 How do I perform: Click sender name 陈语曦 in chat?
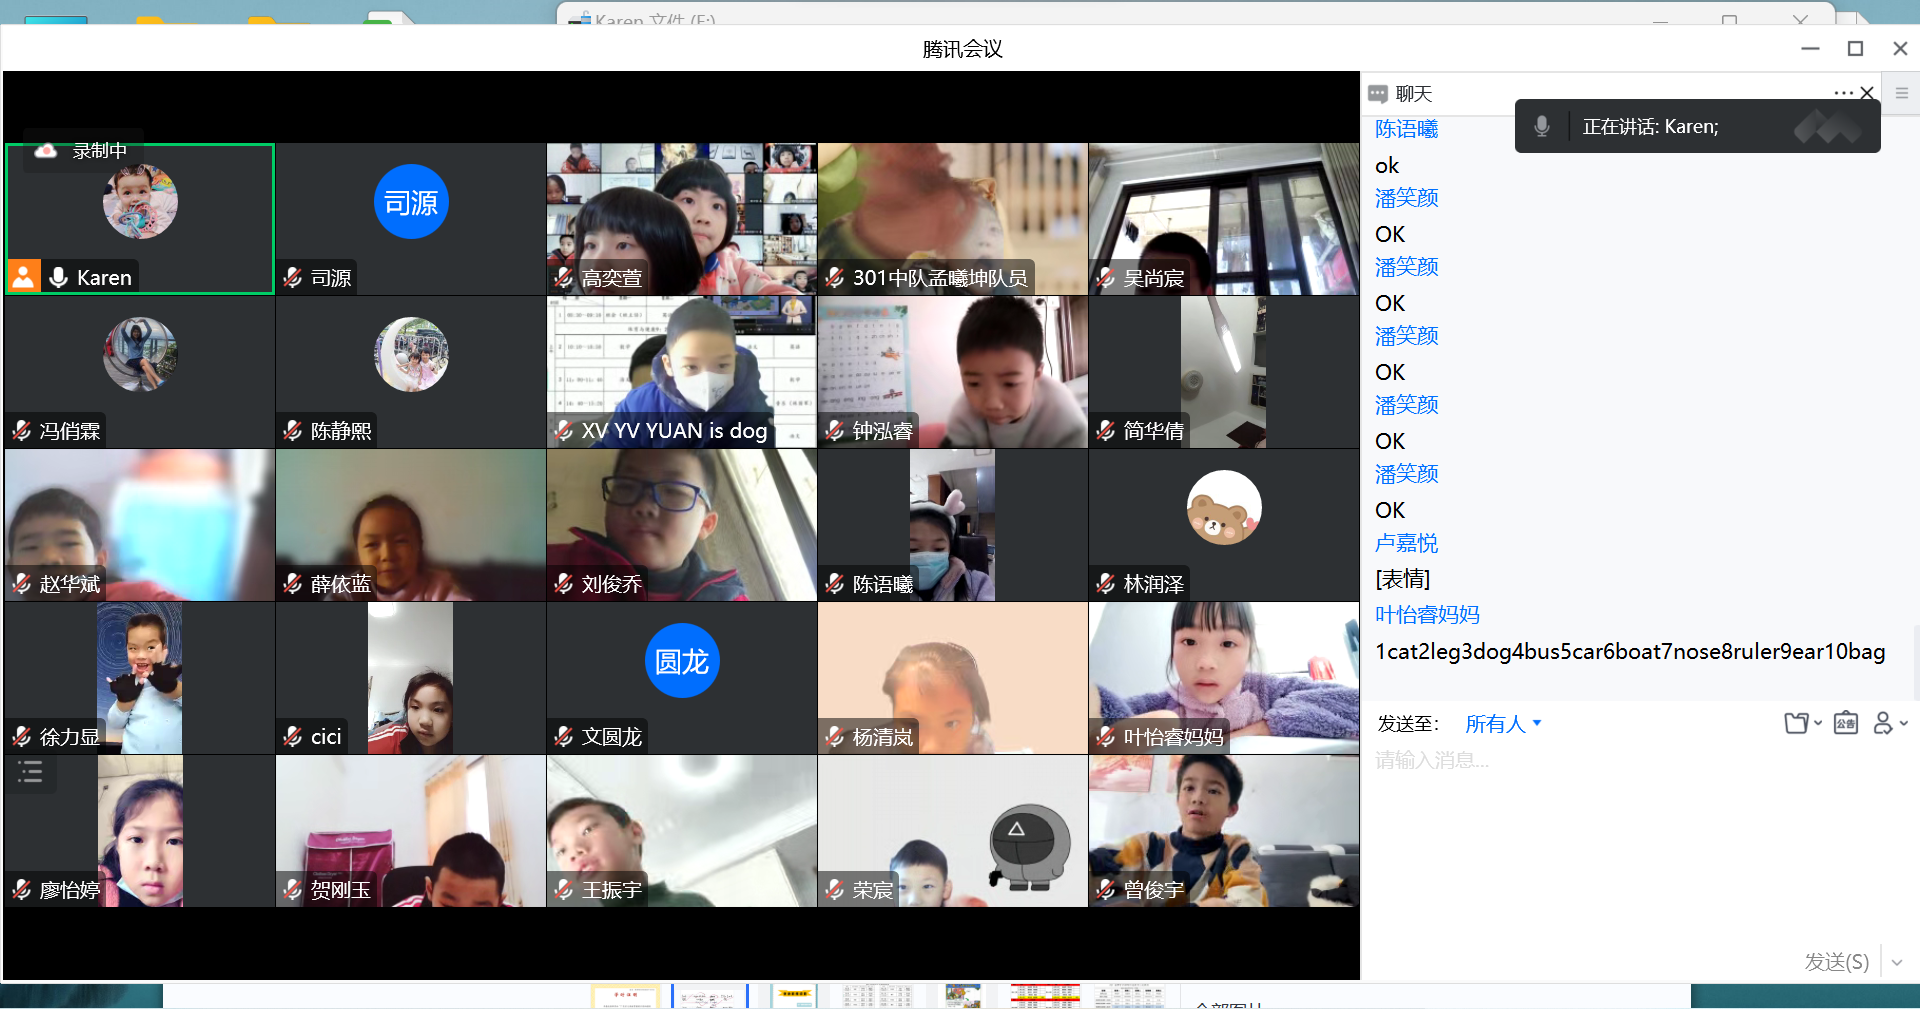coord(1406,129)
